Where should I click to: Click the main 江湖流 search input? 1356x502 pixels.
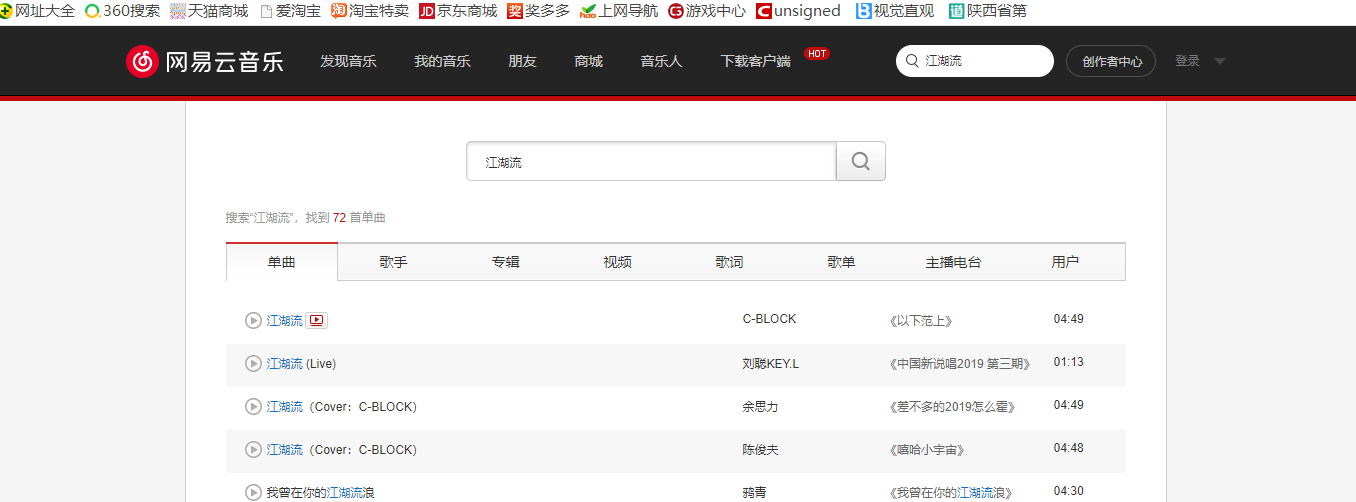coord(651,161)
